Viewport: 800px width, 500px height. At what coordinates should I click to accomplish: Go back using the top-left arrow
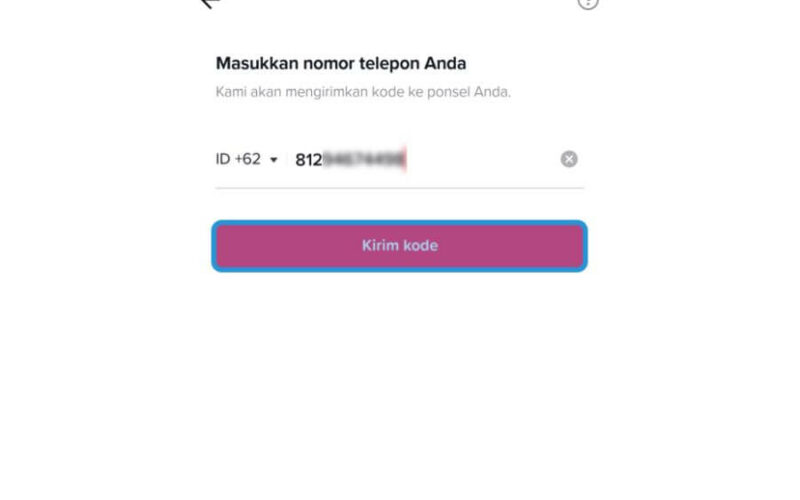209,3
